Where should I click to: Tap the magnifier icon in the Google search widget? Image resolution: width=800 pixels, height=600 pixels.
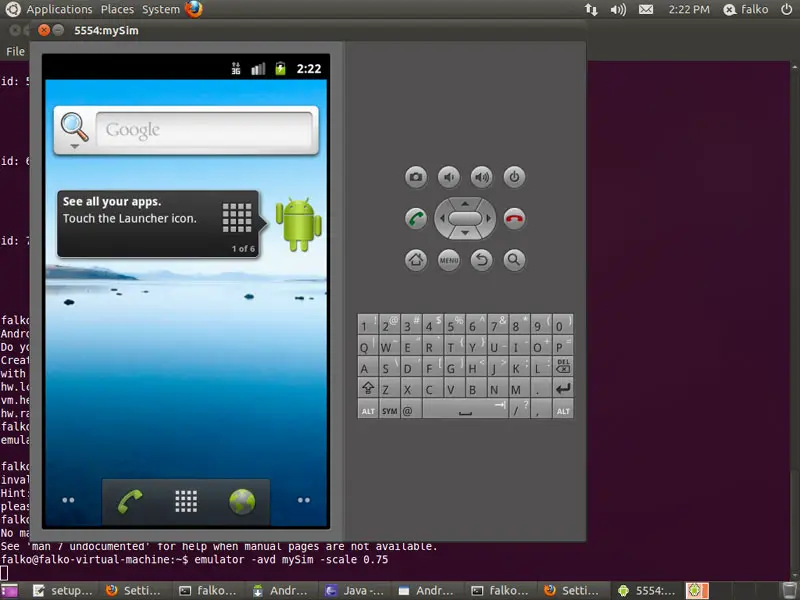pyautogui.click(x=74, y=127)
